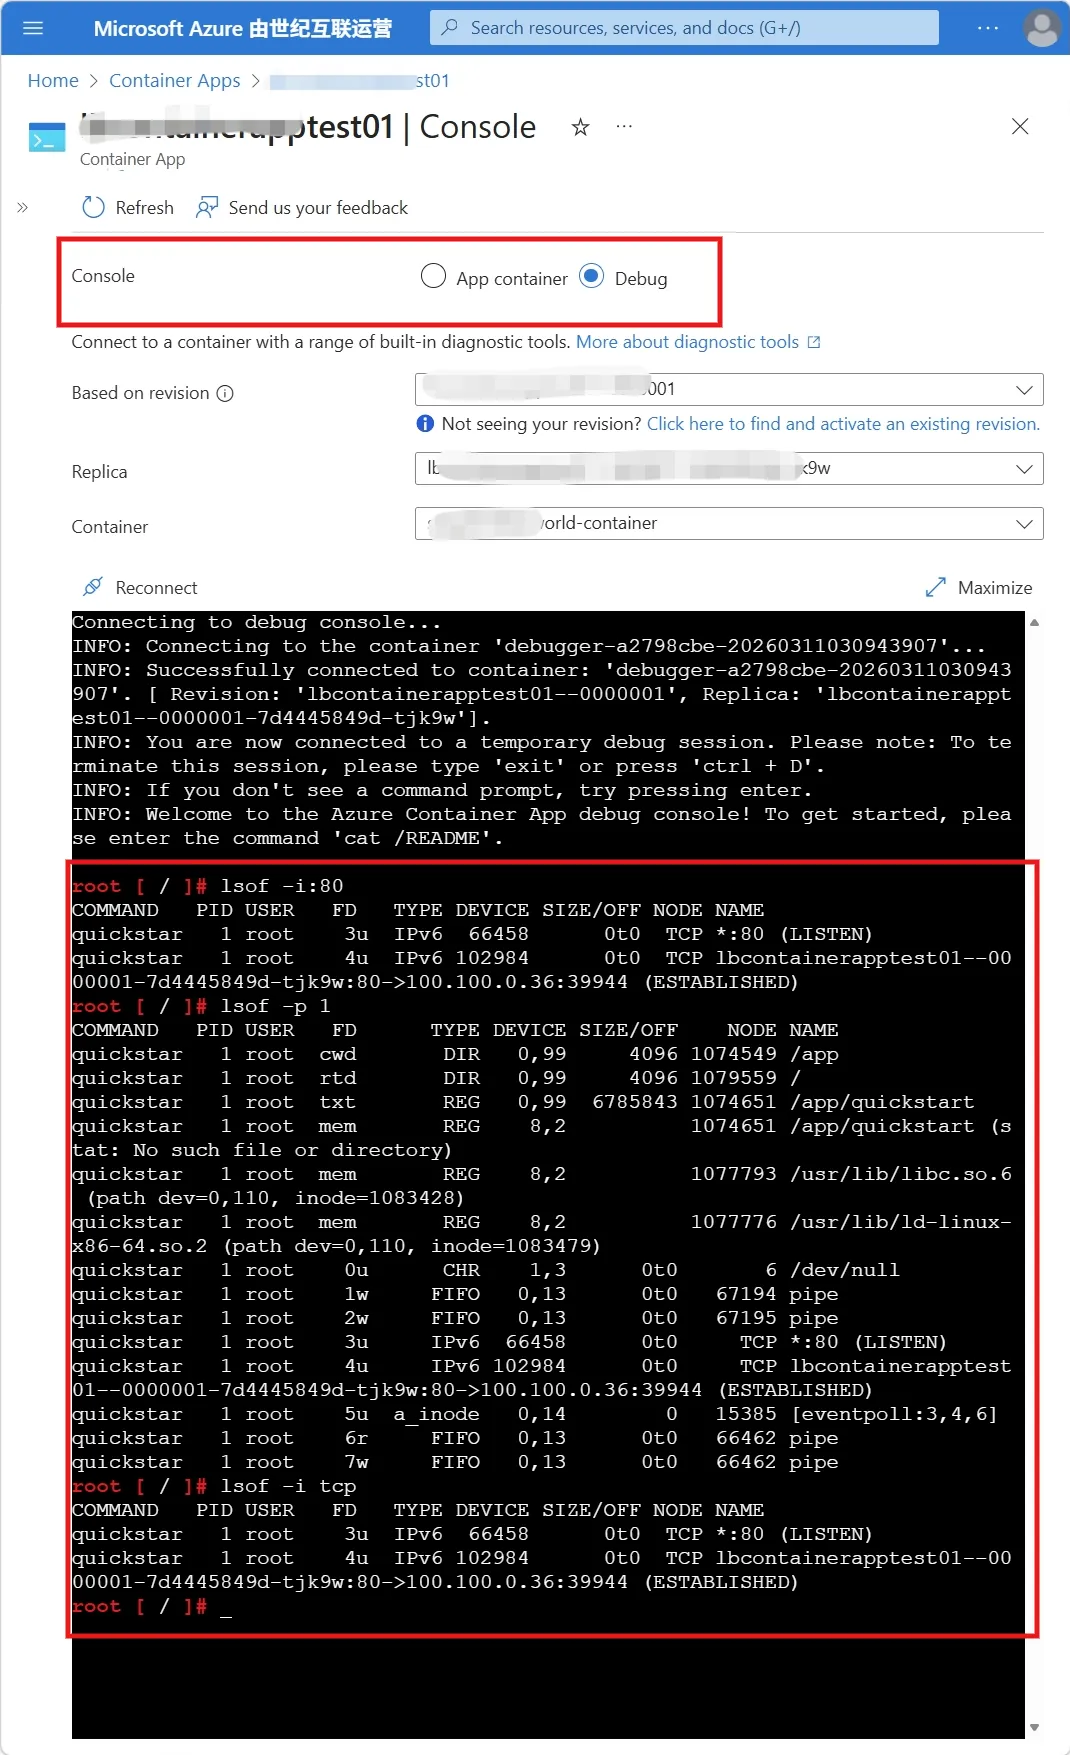Click the blue info icon before Not seeing your revision
The image size is (1070, 1755).
(x=425, y=424)
